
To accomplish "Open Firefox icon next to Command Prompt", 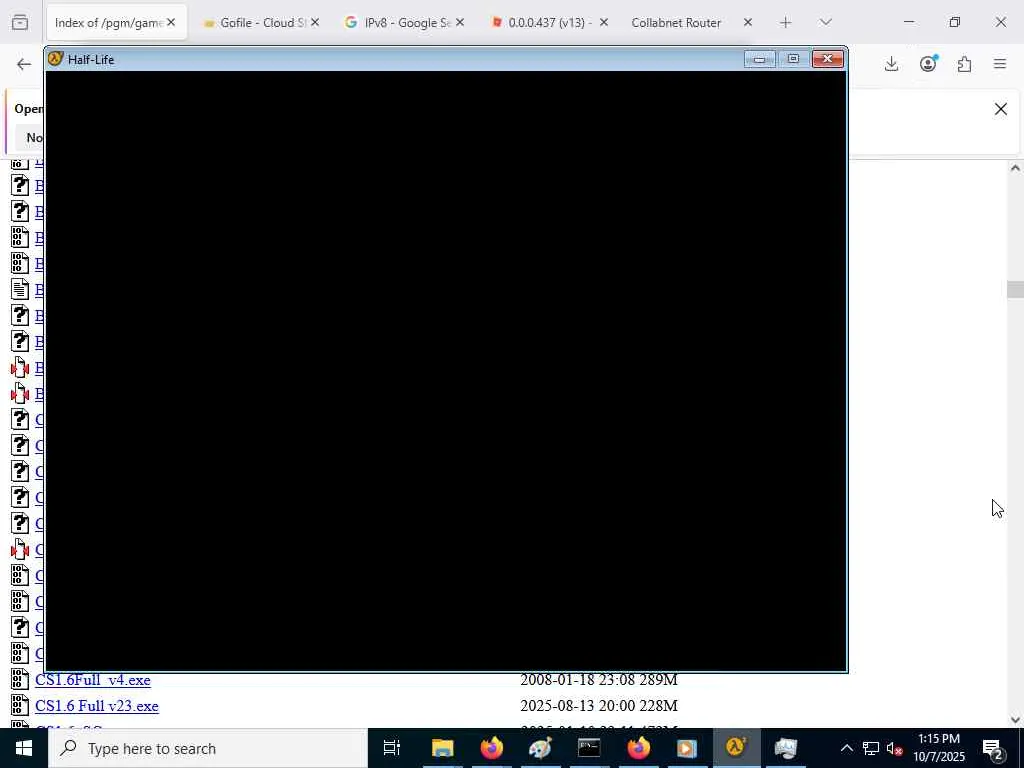I will (x=638, y=748).
